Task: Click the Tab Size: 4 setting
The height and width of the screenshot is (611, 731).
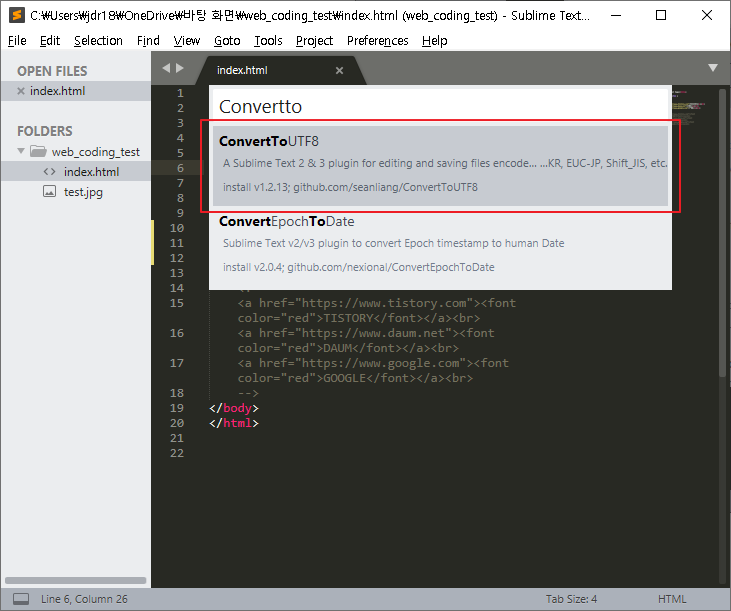Action: click(571, 599)
